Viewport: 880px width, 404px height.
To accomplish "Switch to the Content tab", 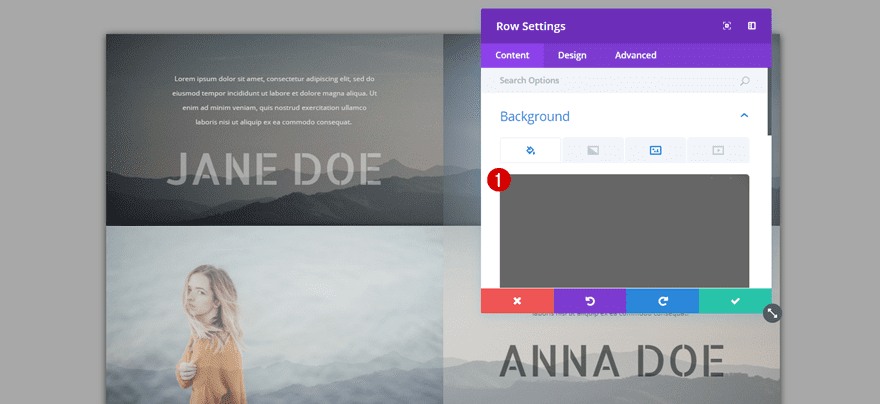I will click(512, 55).
